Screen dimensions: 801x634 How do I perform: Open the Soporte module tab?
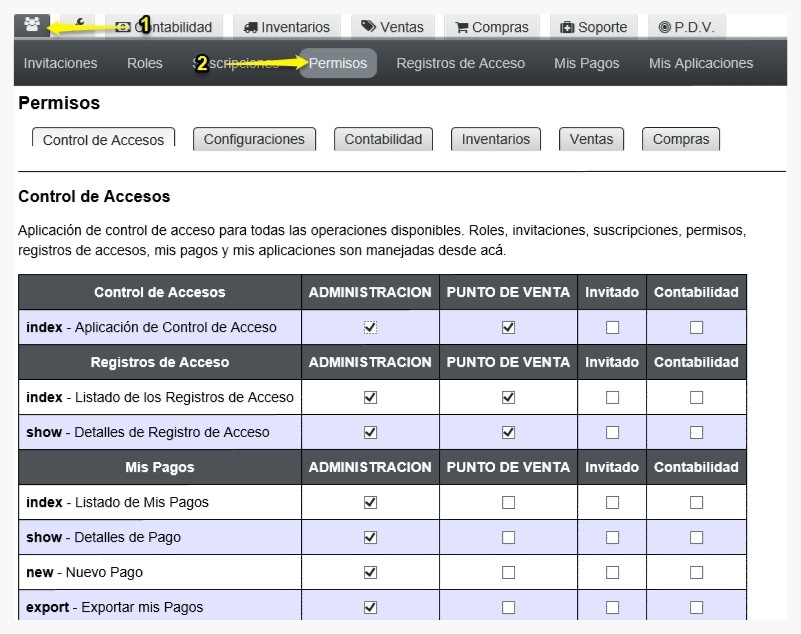tap(594, 27)
